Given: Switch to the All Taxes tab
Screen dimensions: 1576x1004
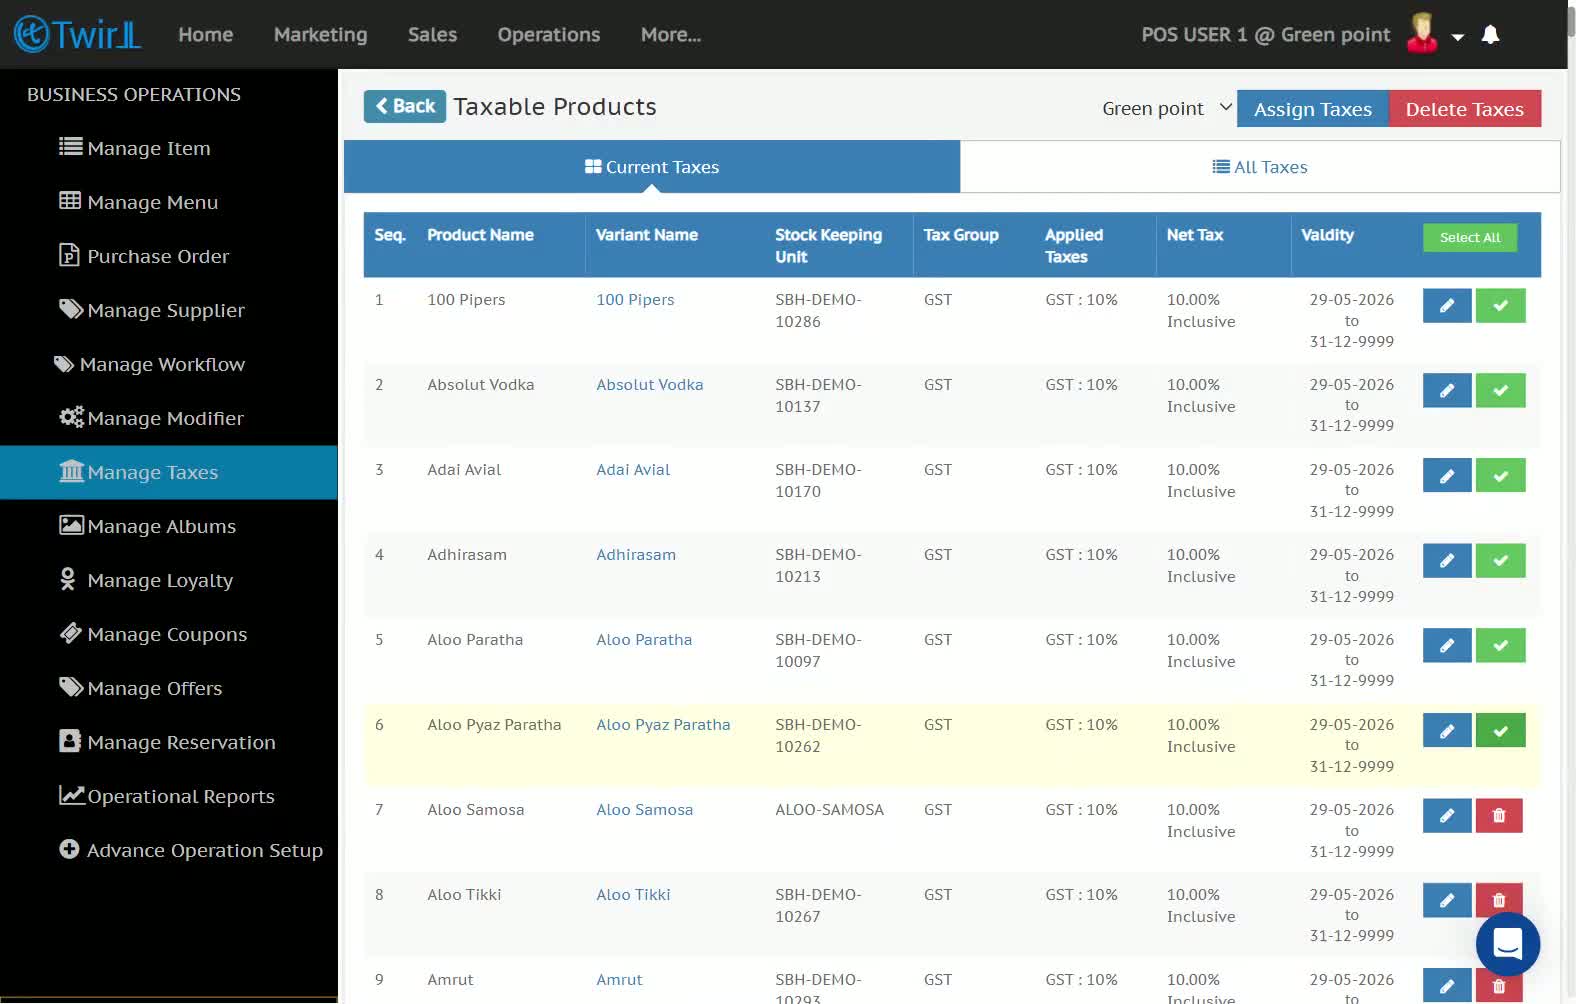Looking at the screenshot, I should point(1260,167).
